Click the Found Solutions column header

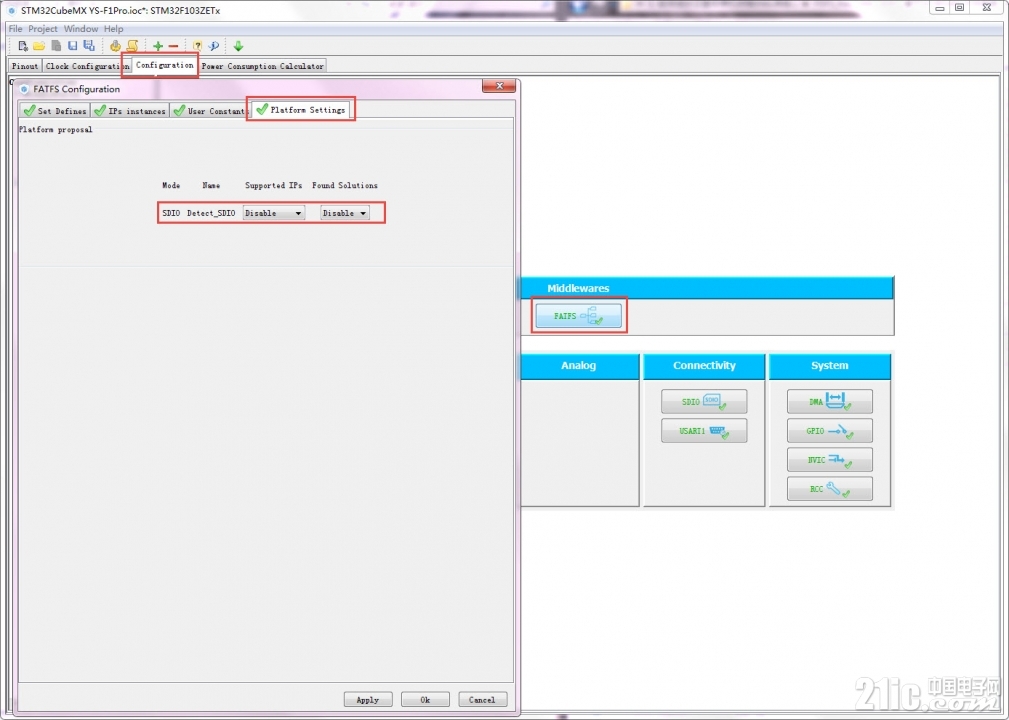345,185
